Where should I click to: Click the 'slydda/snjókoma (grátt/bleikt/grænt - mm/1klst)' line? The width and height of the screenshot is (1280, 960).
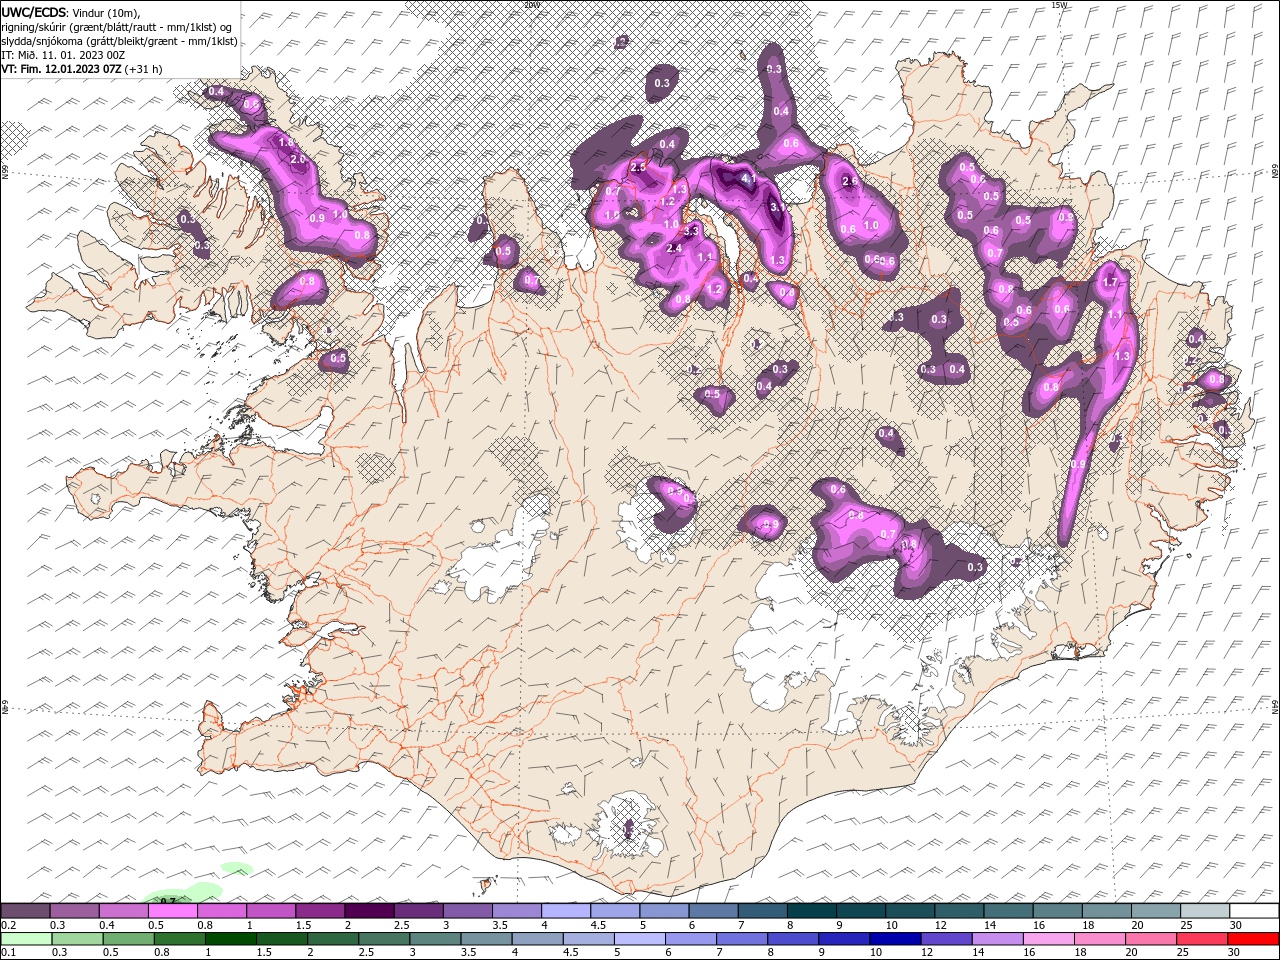[120, 41]
